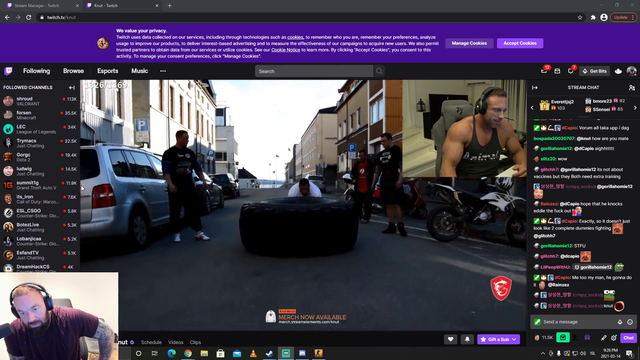This screenshot has width=640, height=360.
Task: Click Accept Cookies button
Action: coord(520,43)
